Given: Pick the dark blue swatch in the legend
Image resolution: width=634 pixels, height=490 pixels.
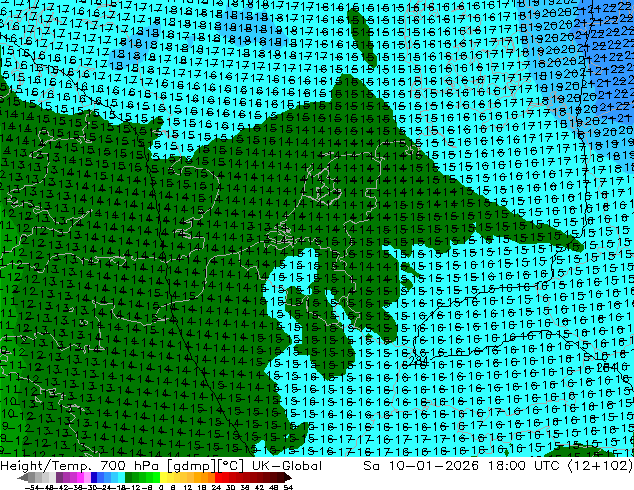Looking at the screenshot, I should [94, 478].
